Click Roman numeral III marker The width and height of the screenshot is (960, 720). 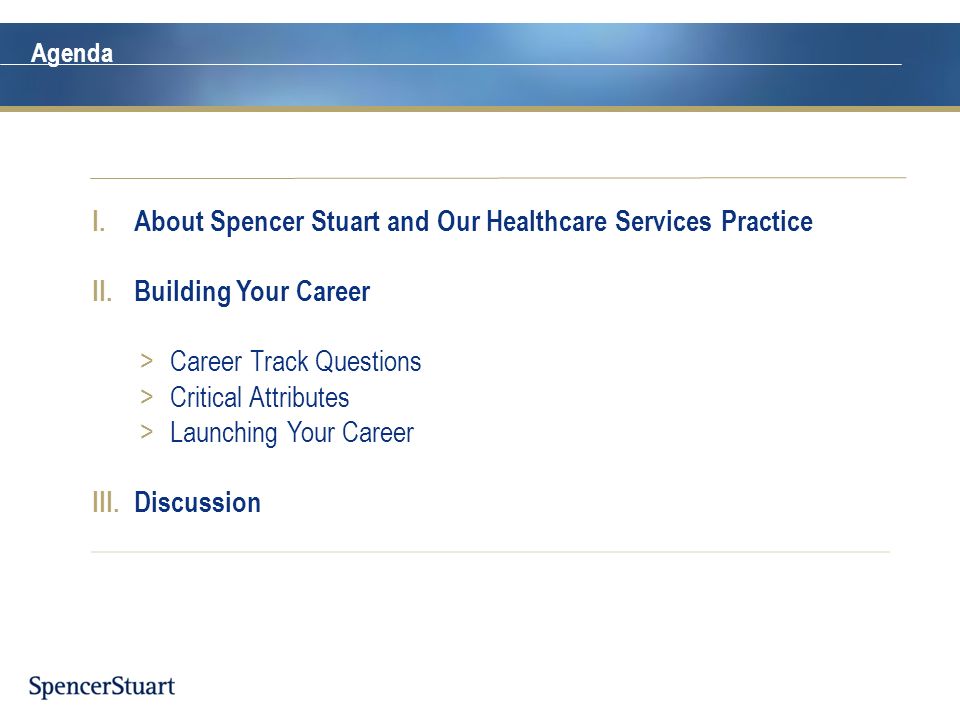pos(105,502)
